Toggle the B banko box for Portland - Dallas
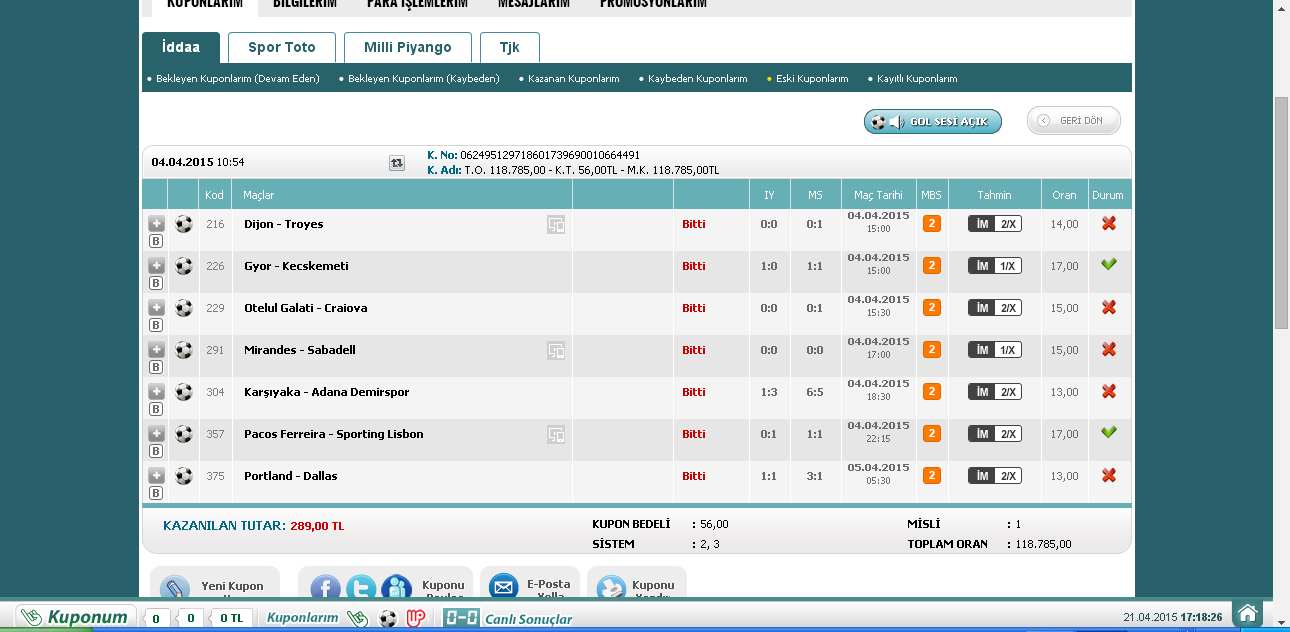The width and height of the screenshot is (1290, 632). [x=156, y=493]
